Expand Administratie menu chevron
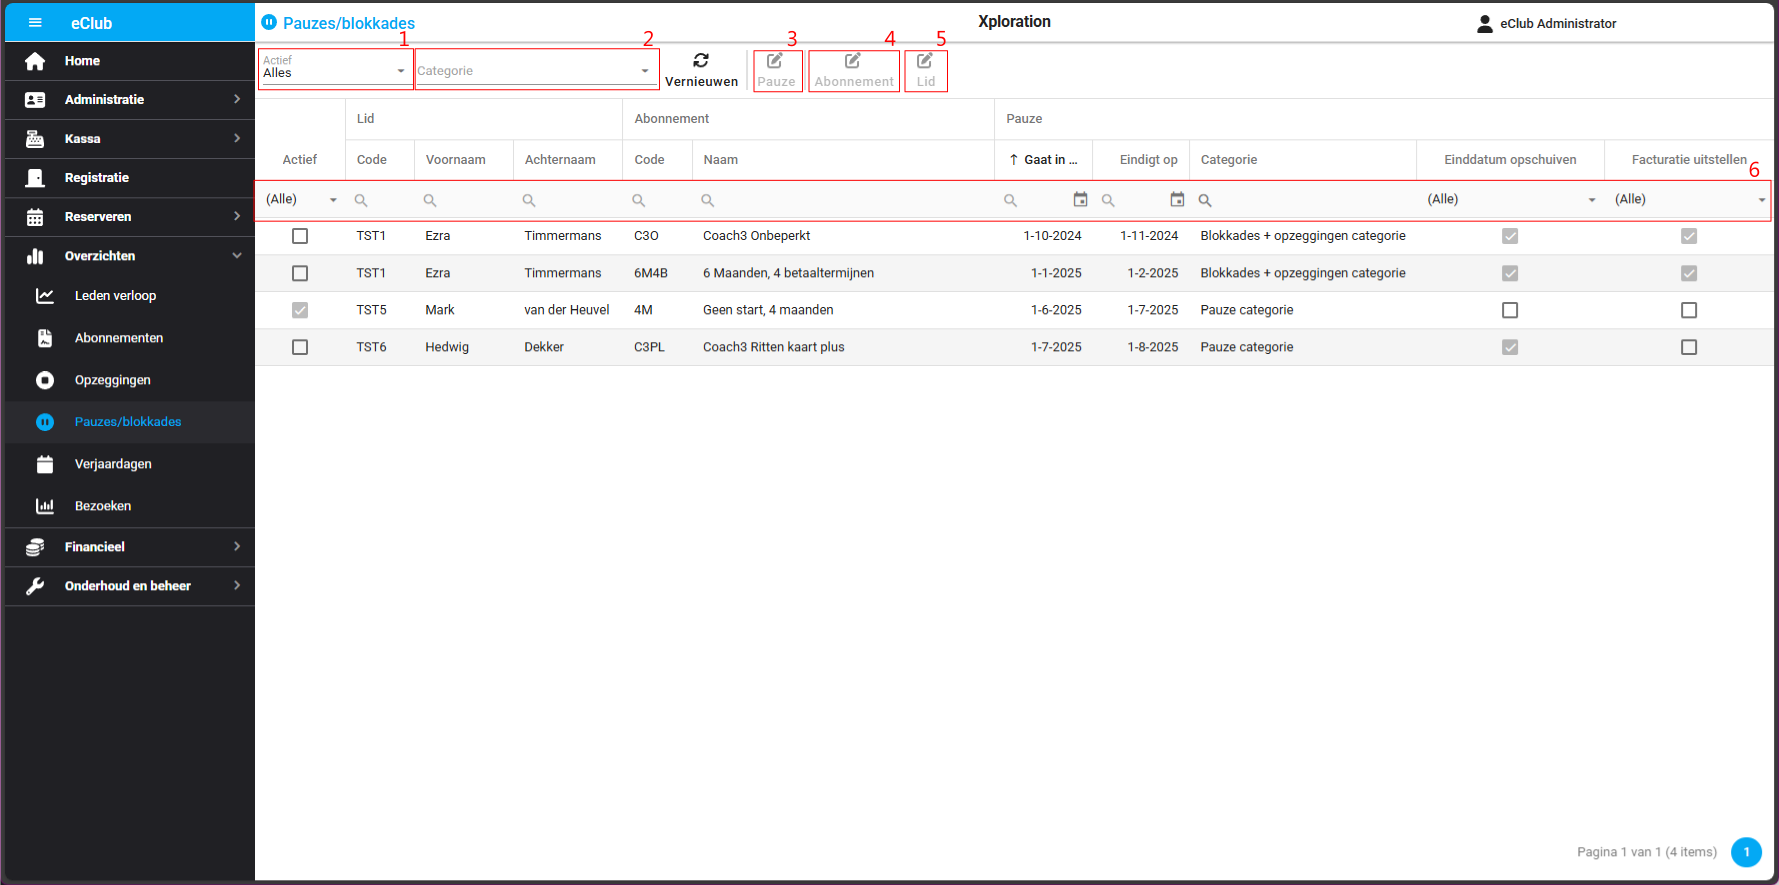 237,99
